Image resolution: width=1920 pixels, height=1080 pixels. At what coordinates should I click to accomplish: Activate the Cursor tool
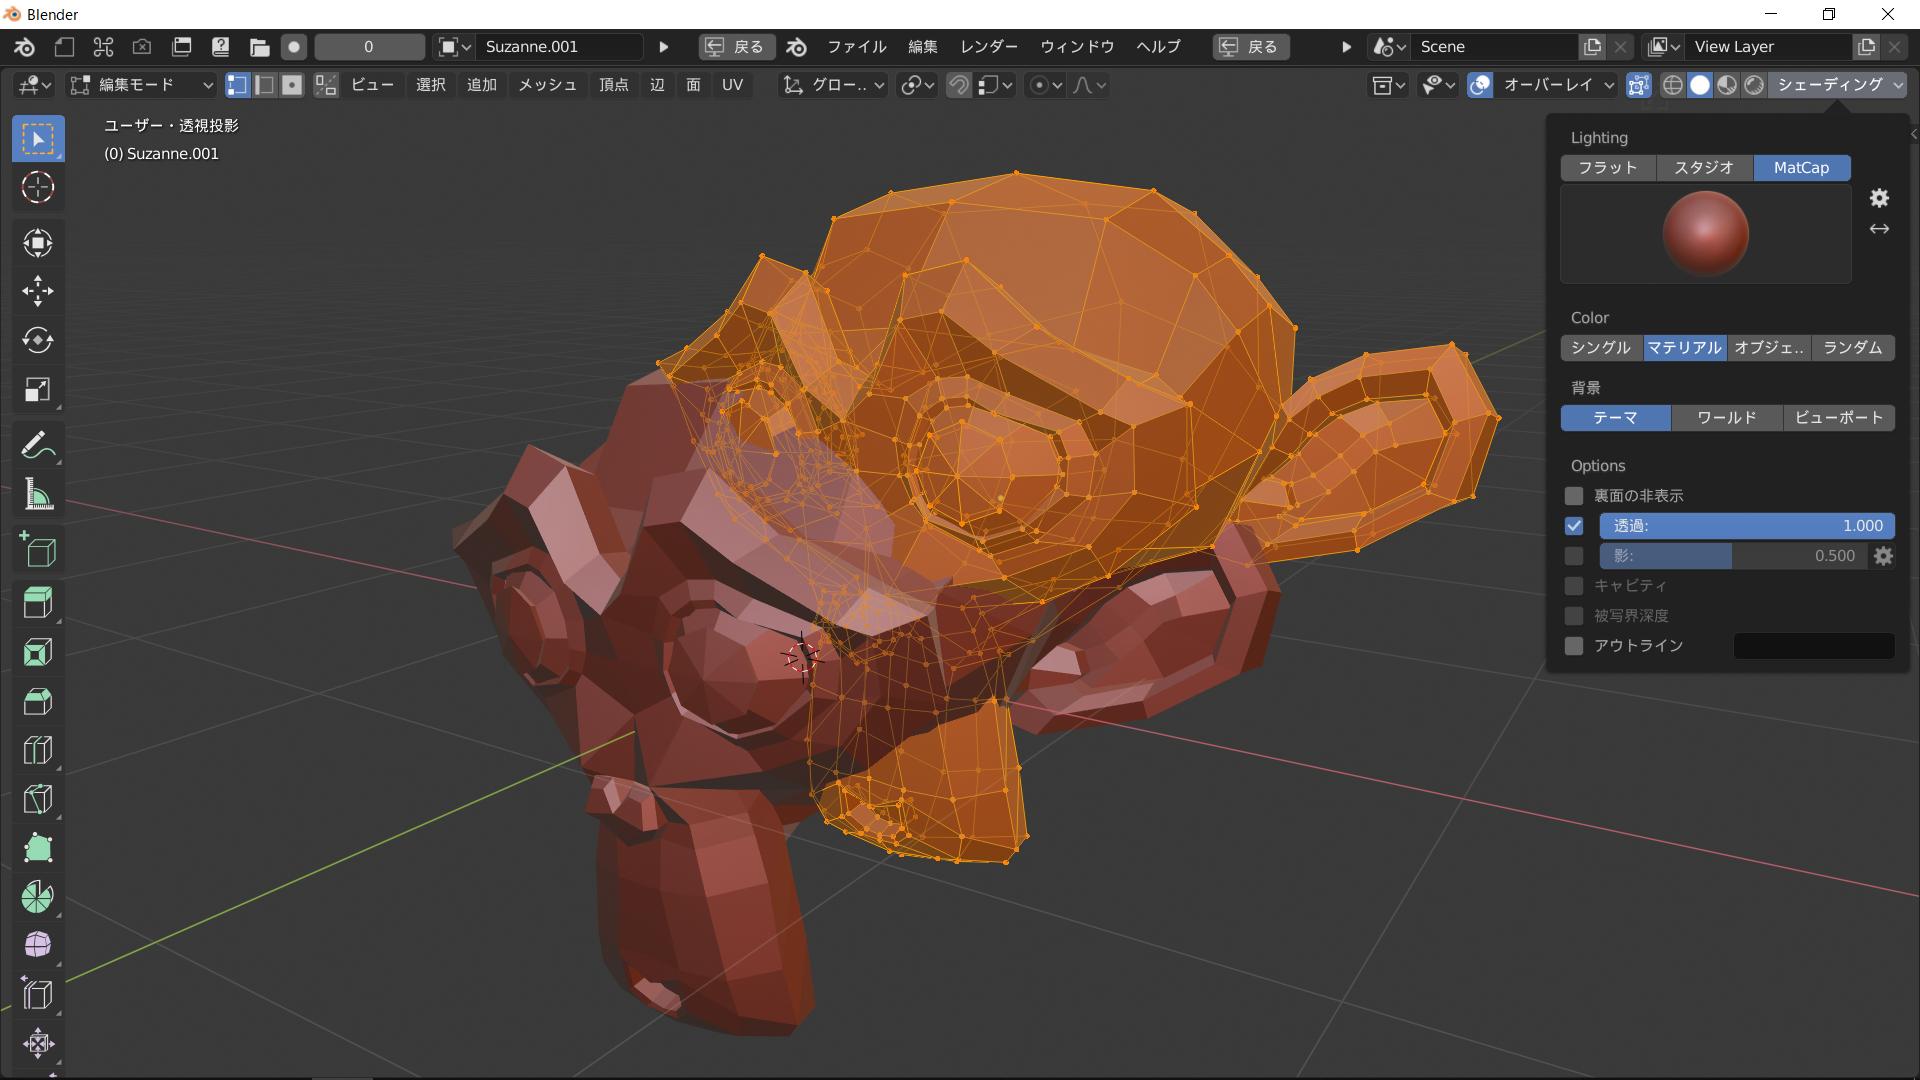pyautogui.click(x=38, y=187)
